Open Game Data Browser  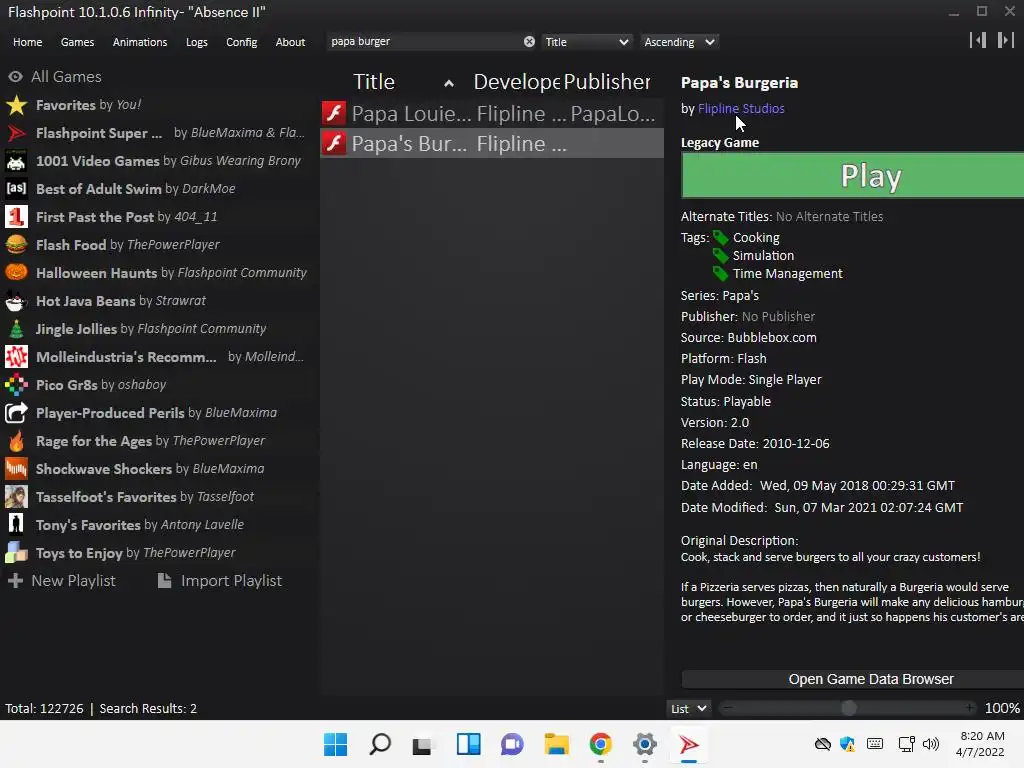coord(852,679)
